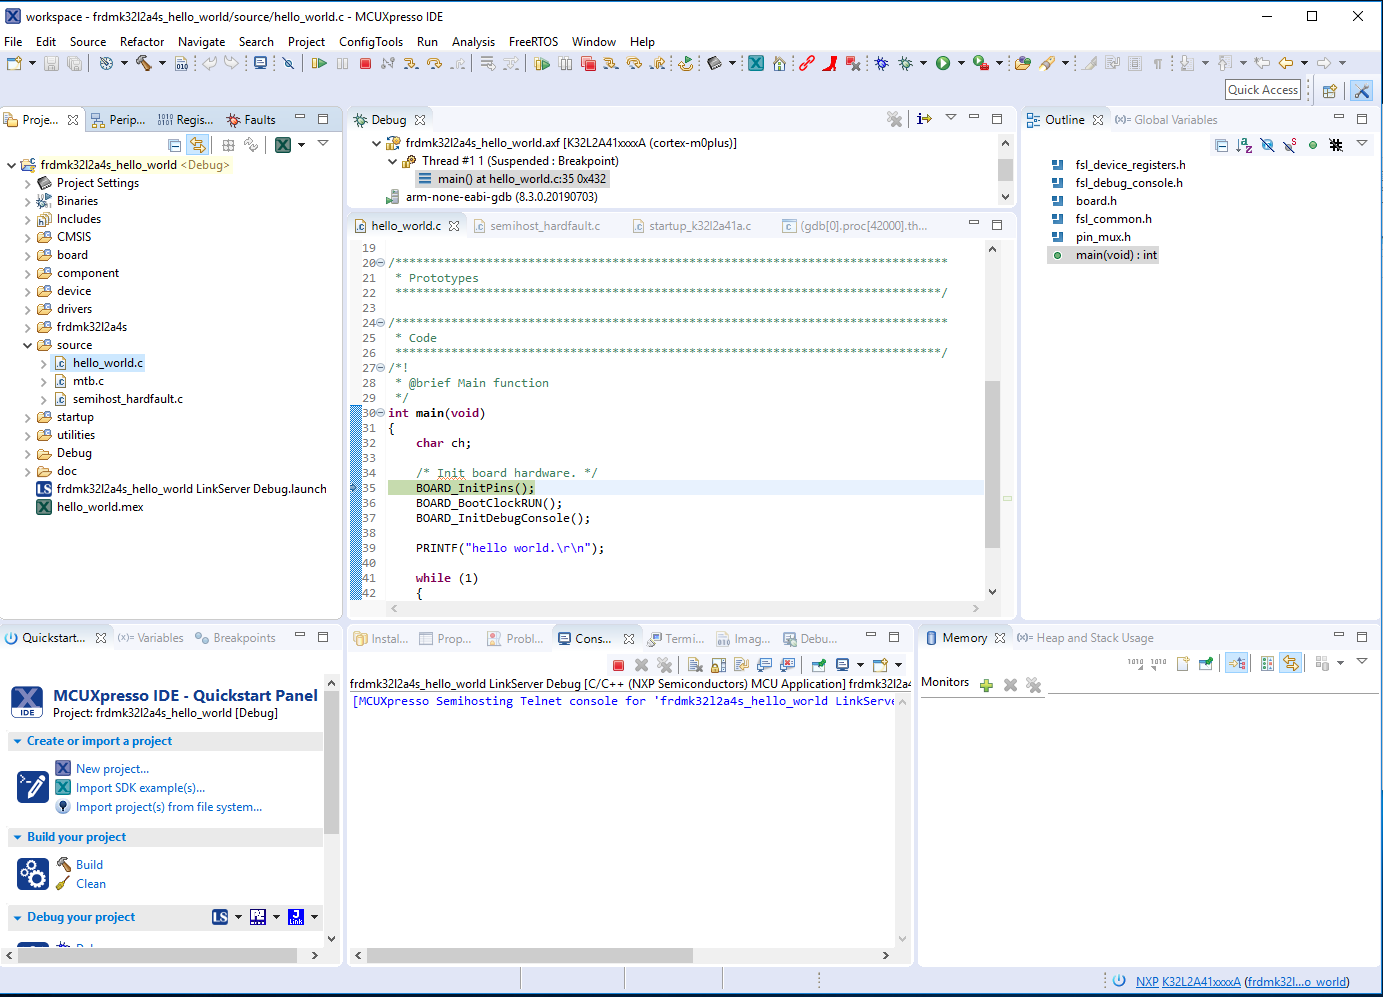Click the green plus Add Memory Monitor icon

pyautogui.click(x=986, y=685)
